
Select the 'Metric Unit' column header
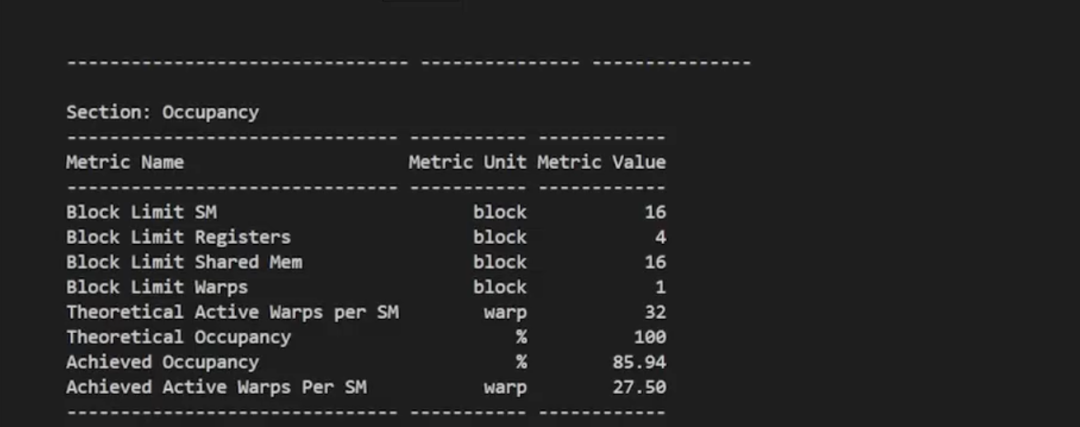coord(468,163)
